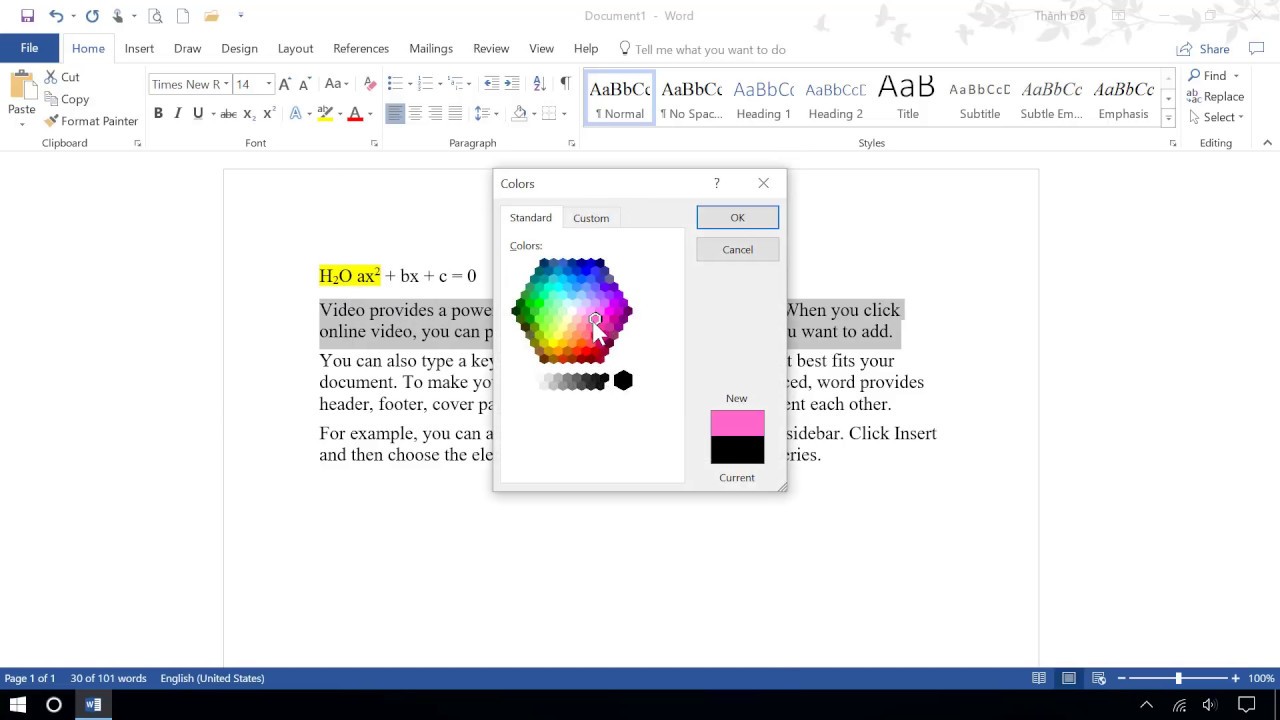The width and height of the screenshot is (1280, 720).
Task: Click the Undo arrow icon
Action: 56,16
